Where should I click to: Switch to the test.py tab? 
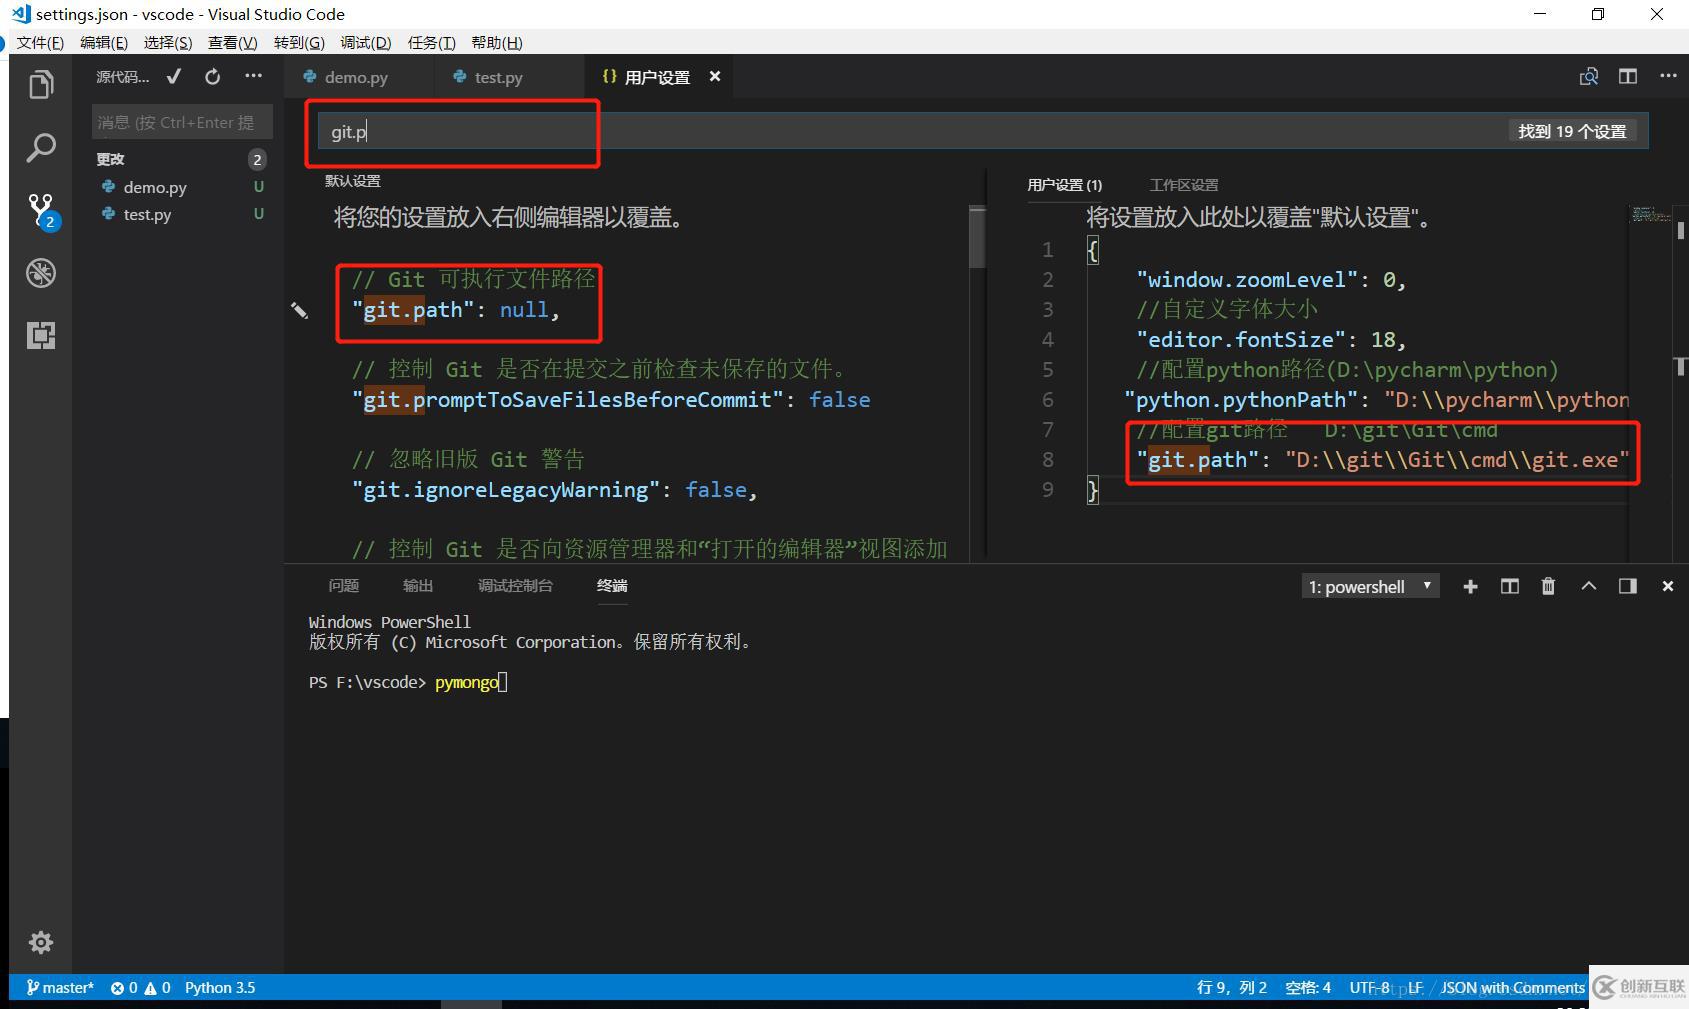(x=497, y=77)
